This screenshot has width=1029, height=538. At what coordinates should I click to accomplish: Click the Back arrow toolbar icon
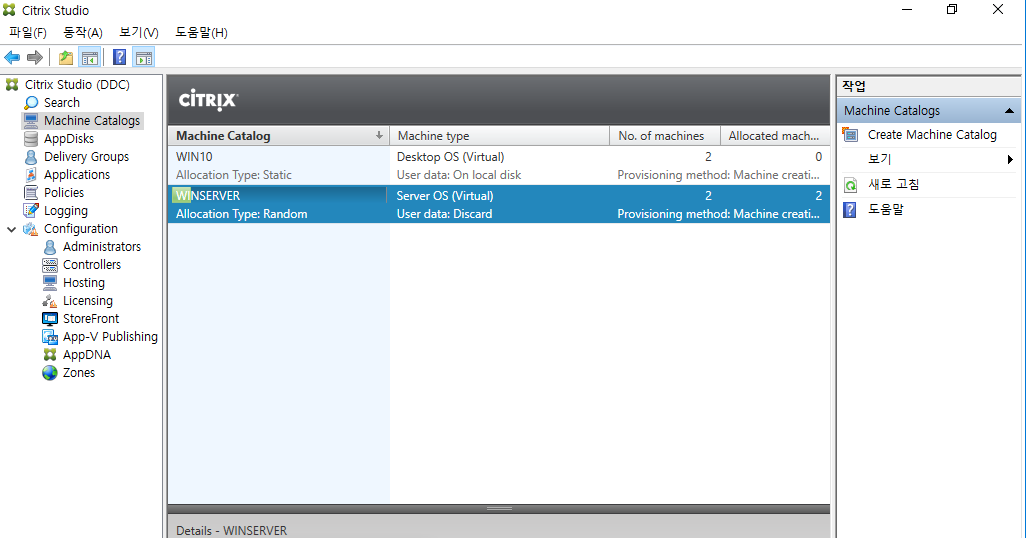pos(12,58)
